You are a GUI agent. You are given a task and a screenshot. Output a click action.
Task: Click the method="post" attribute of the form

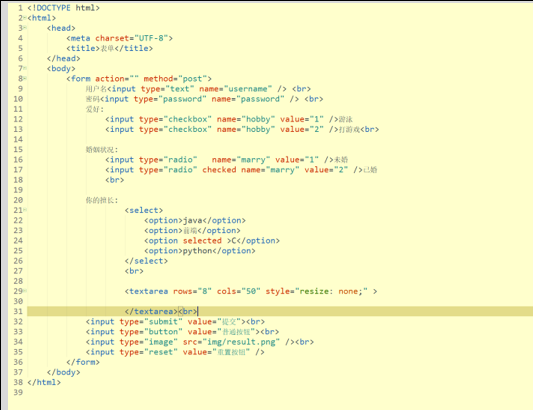click(x=175, y=79)
